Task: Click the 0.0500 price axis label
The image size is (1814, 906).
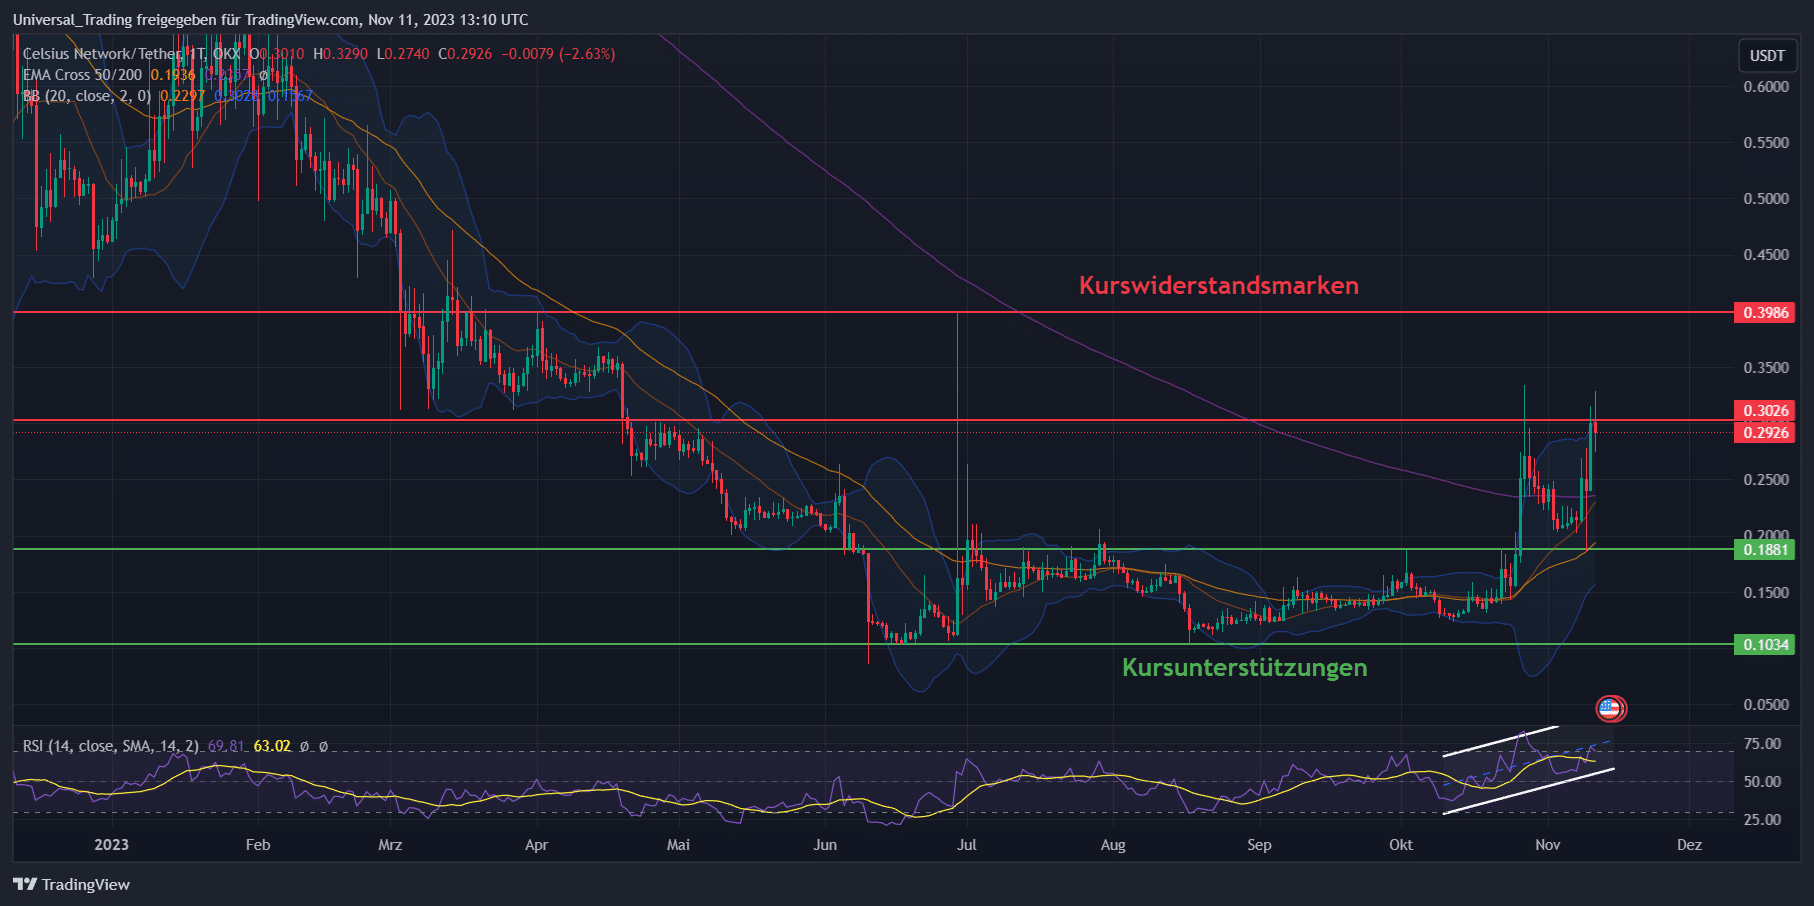Action: [1766, 705]
